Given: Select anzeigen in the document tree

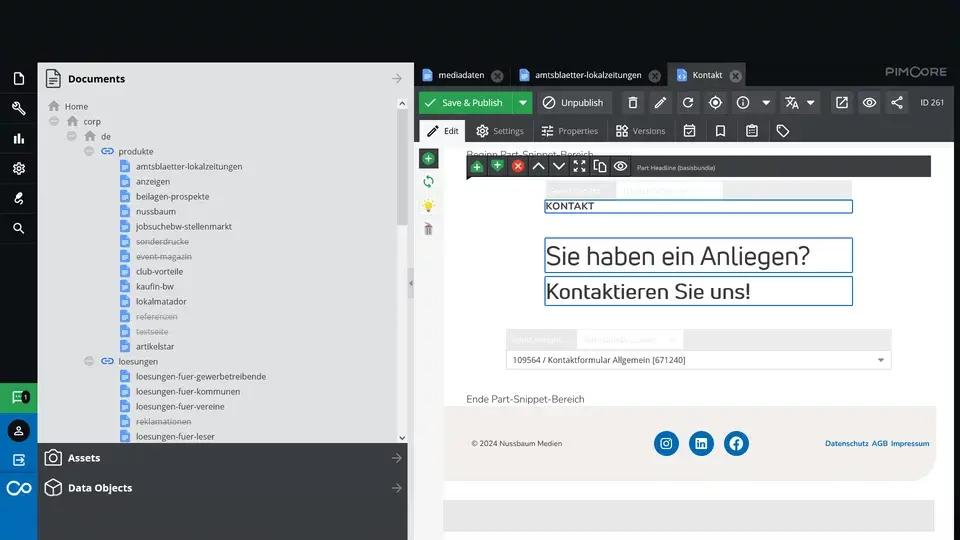Looking at the screenshot, I should point(153,181).
